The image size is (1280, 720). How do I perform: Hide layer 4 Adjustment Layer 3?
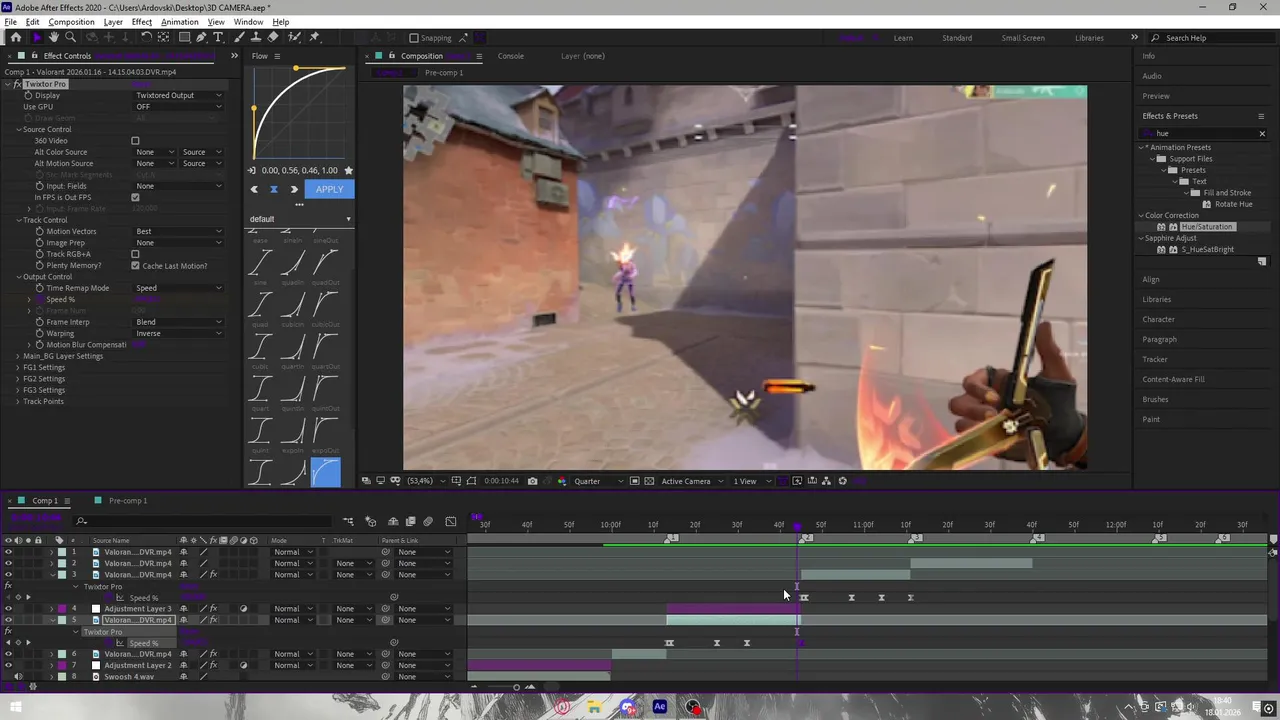click(x=8, y=608)
